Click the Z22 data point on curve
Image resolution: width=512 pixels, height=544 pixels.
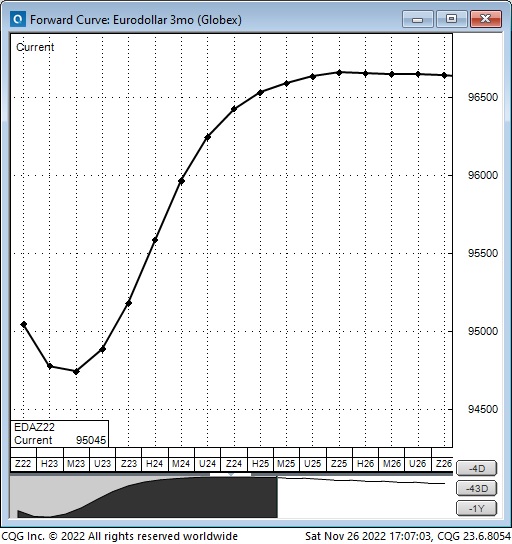[x=24, y=324]
